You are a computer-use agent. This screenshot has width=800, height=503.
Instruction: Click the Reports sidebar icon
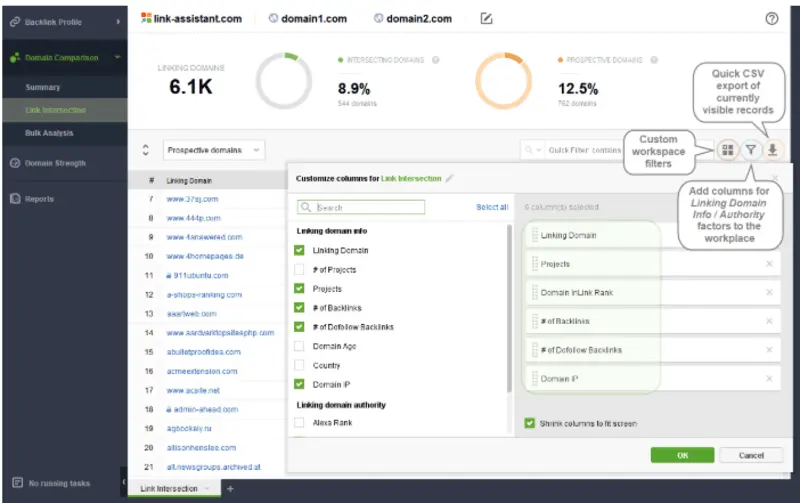pyautogui.click(x=15, y=198)
